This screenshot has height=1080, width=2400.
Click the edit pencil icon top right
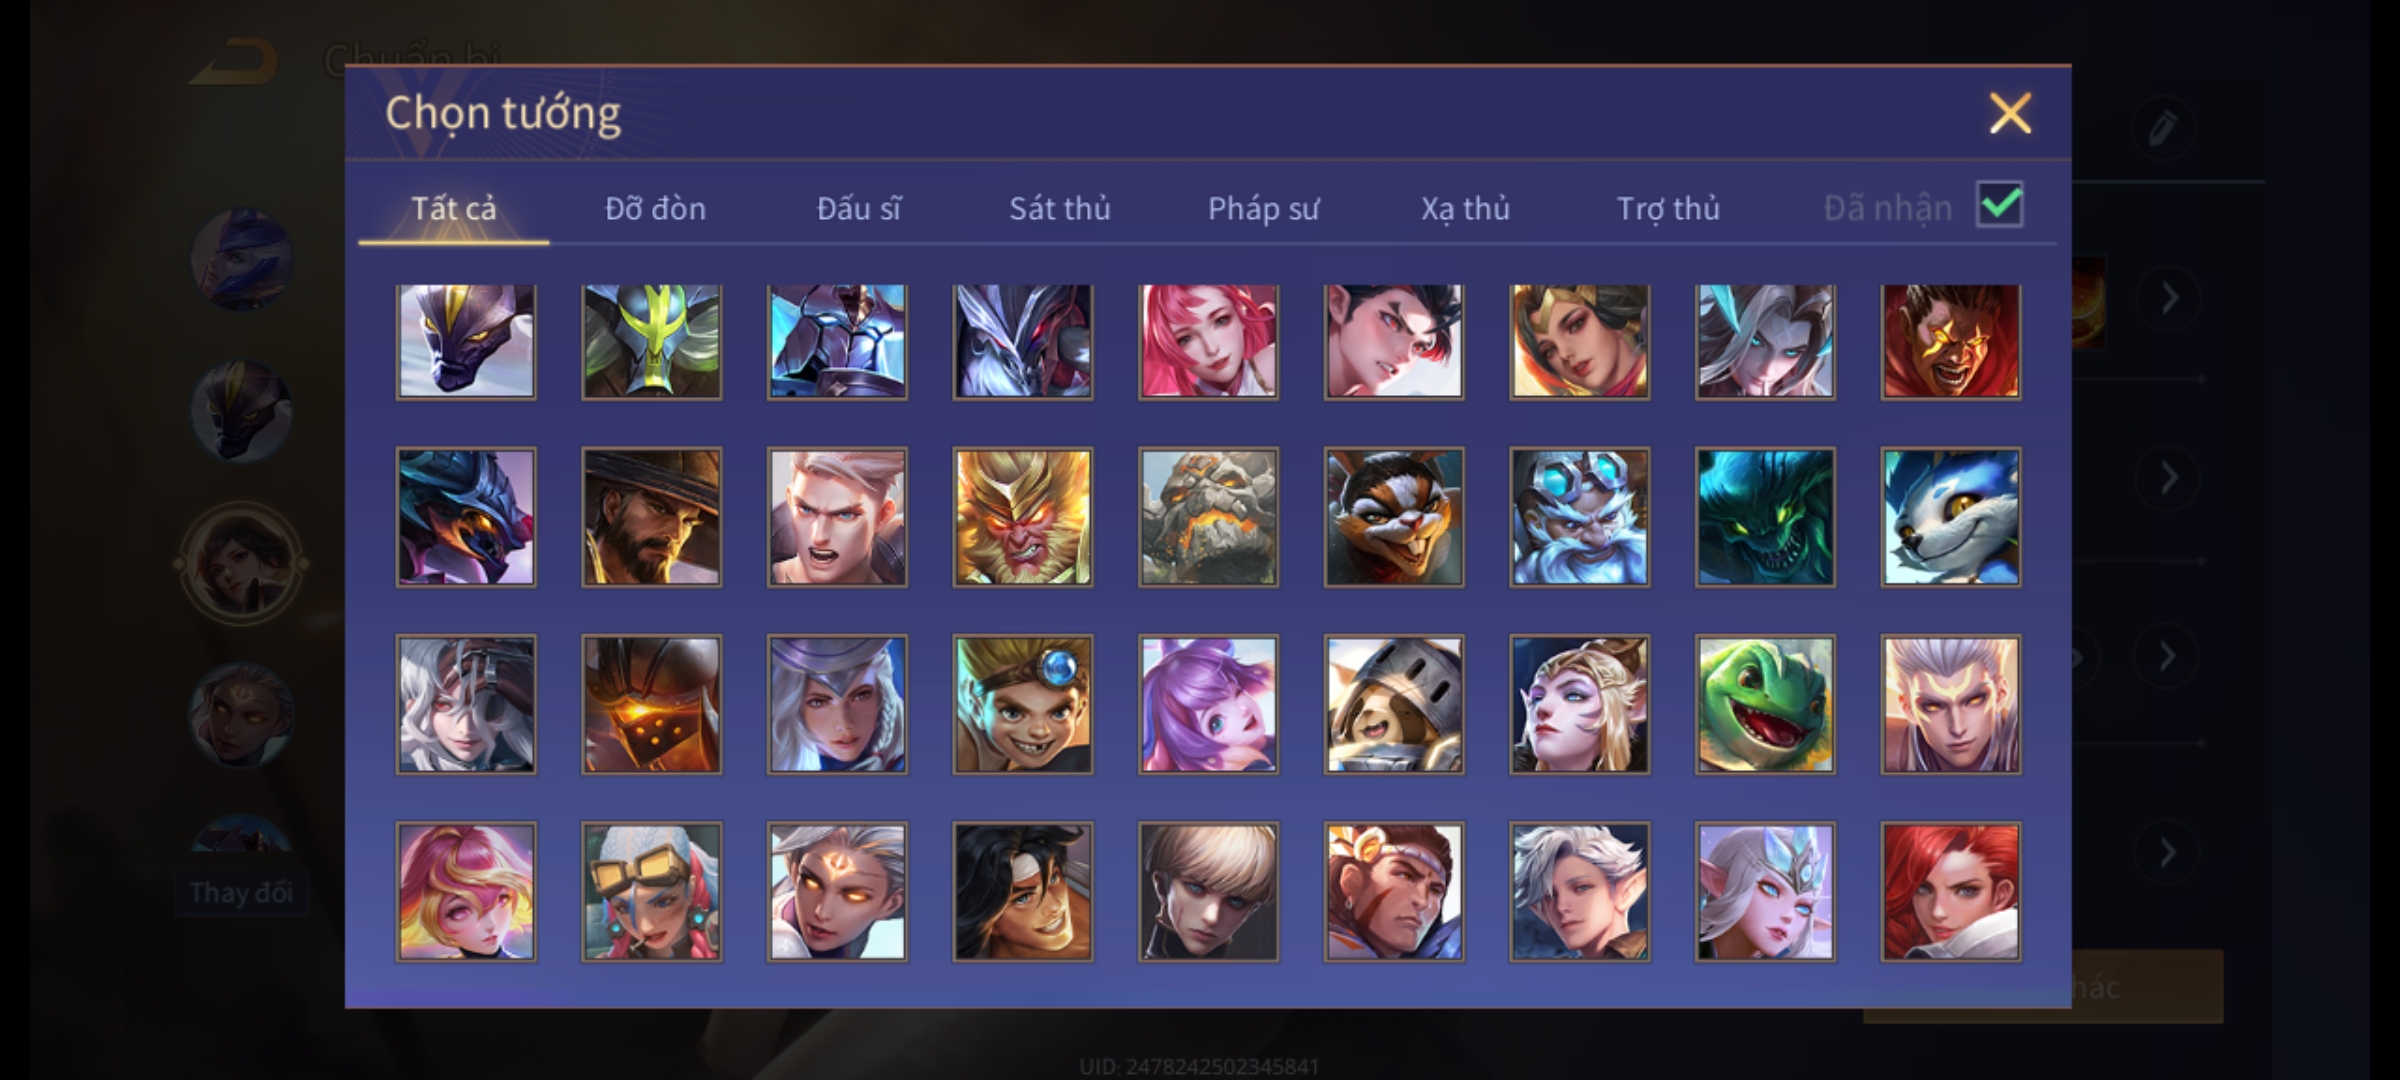click(x=2162, y=129)
